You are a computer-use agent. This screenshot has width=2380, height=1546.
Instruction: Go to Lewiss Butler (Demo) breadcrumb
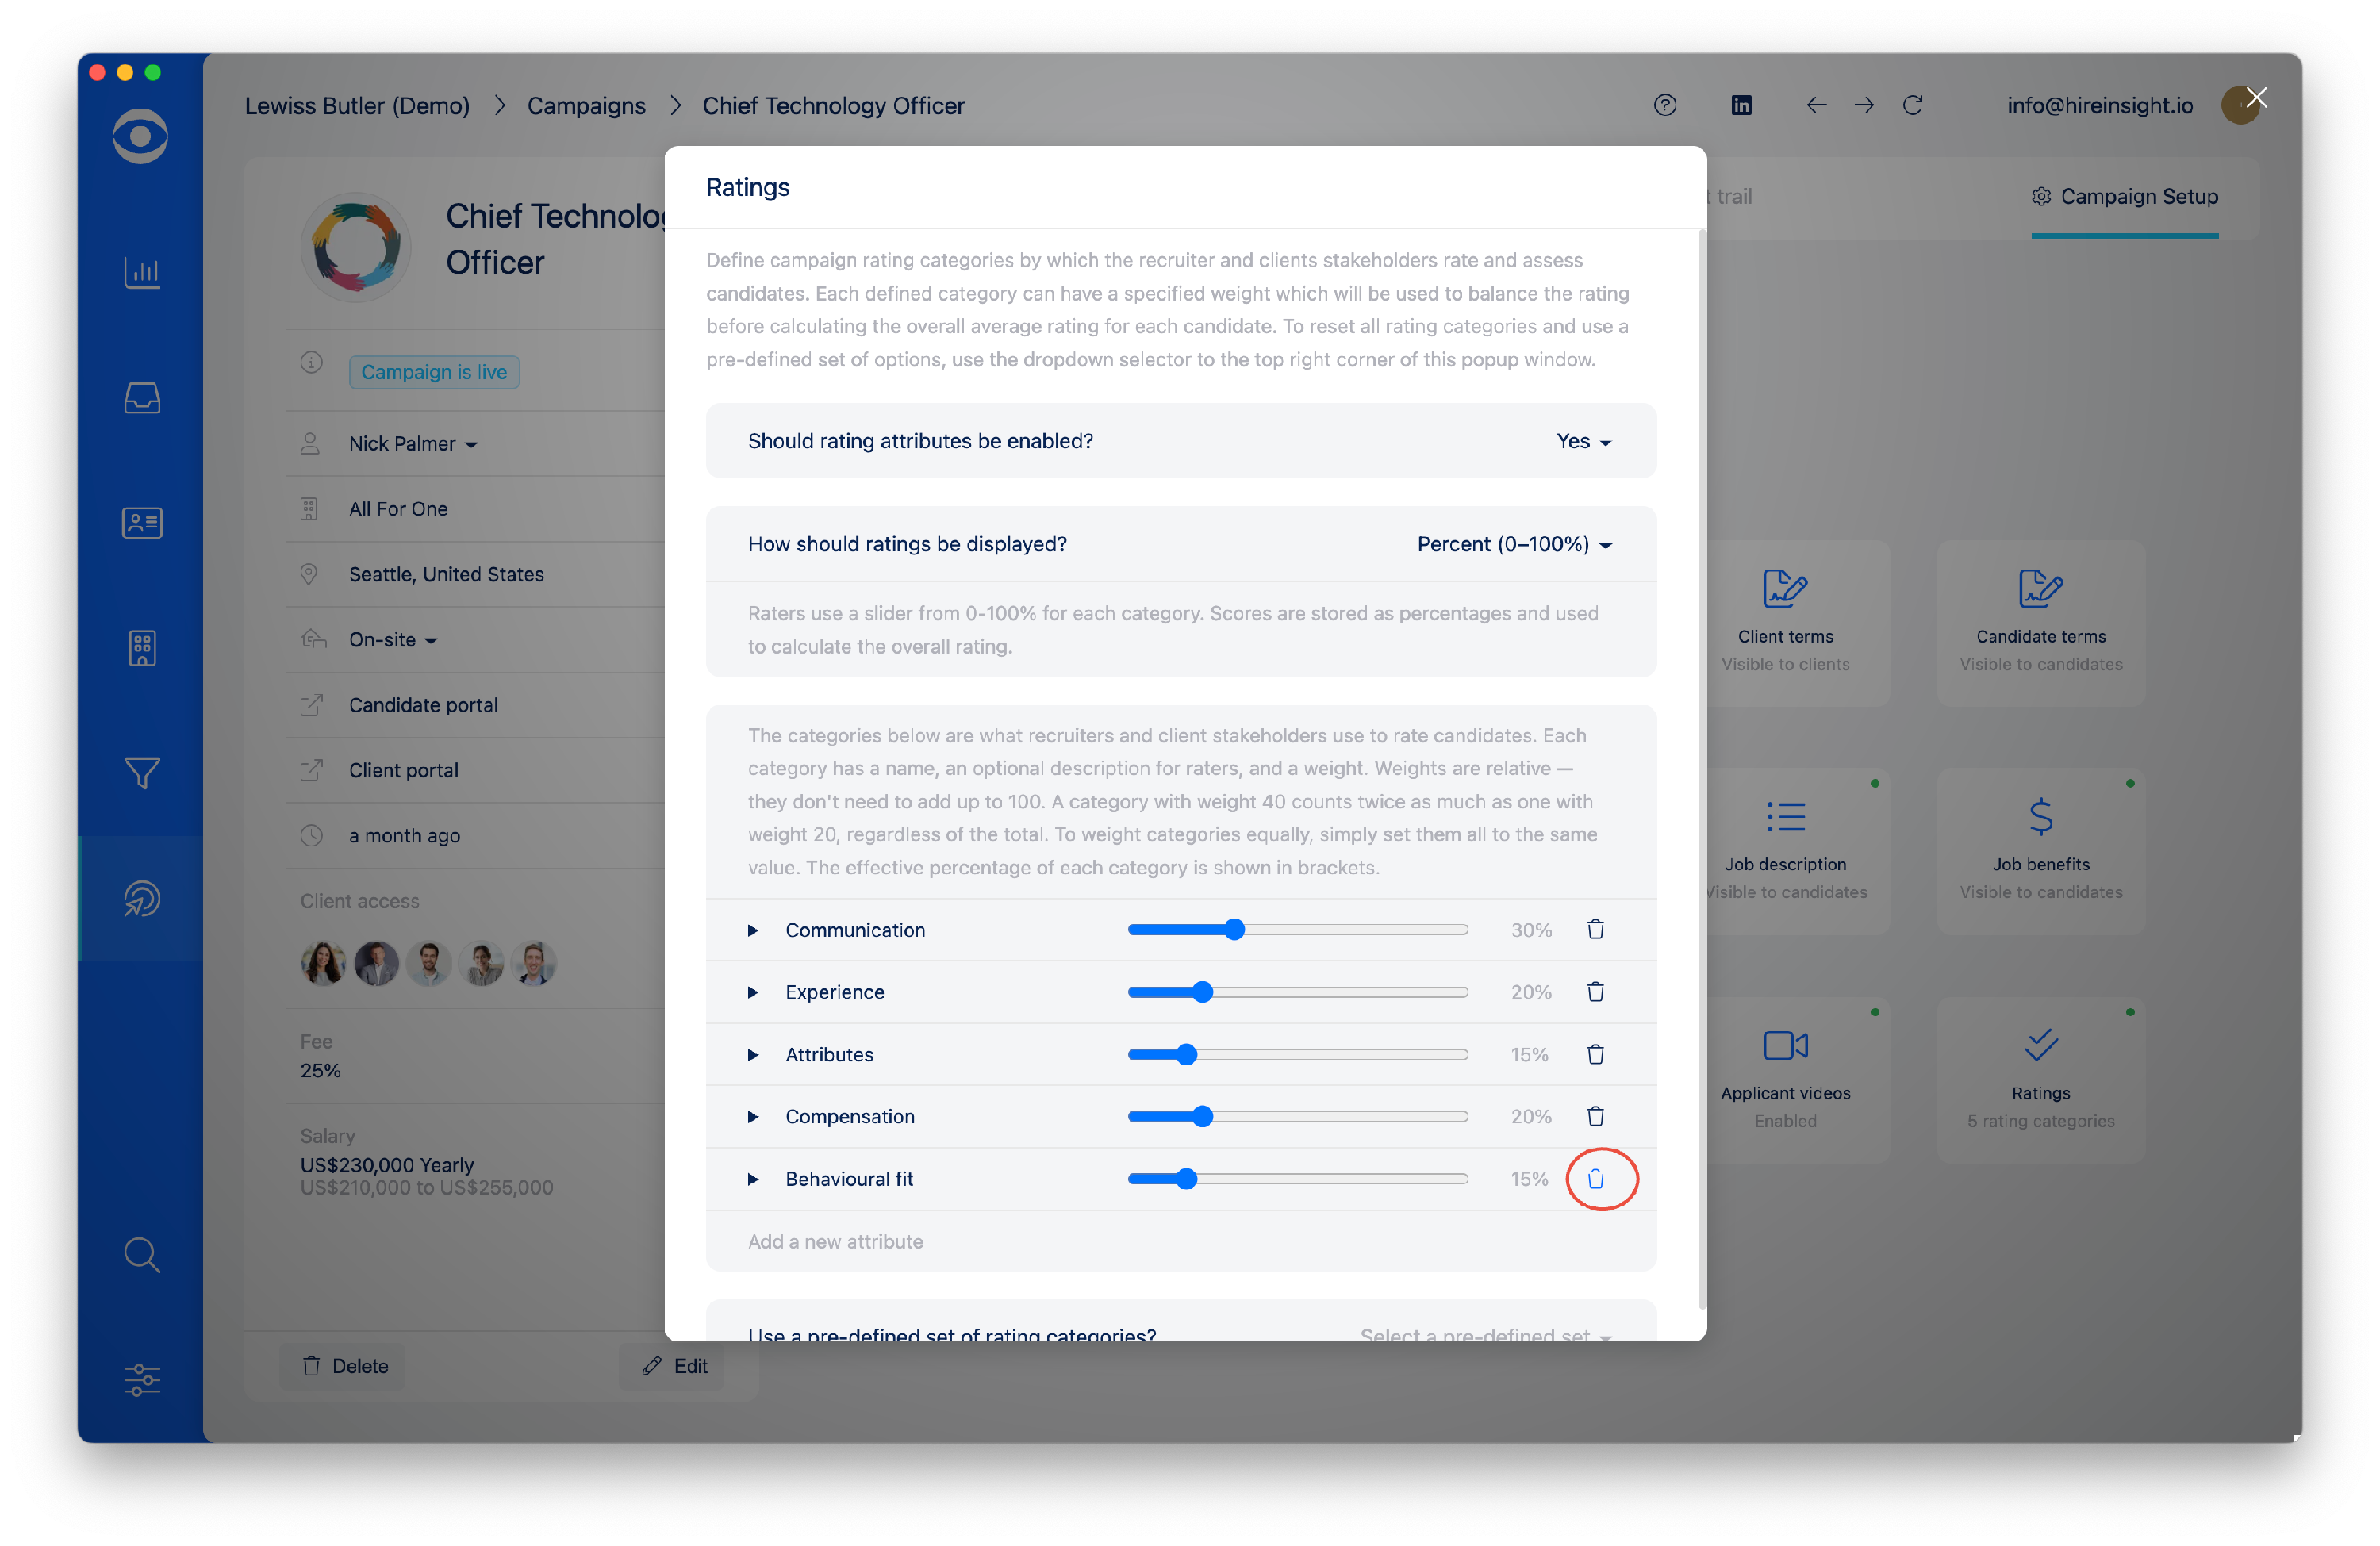tap(357, 105)
